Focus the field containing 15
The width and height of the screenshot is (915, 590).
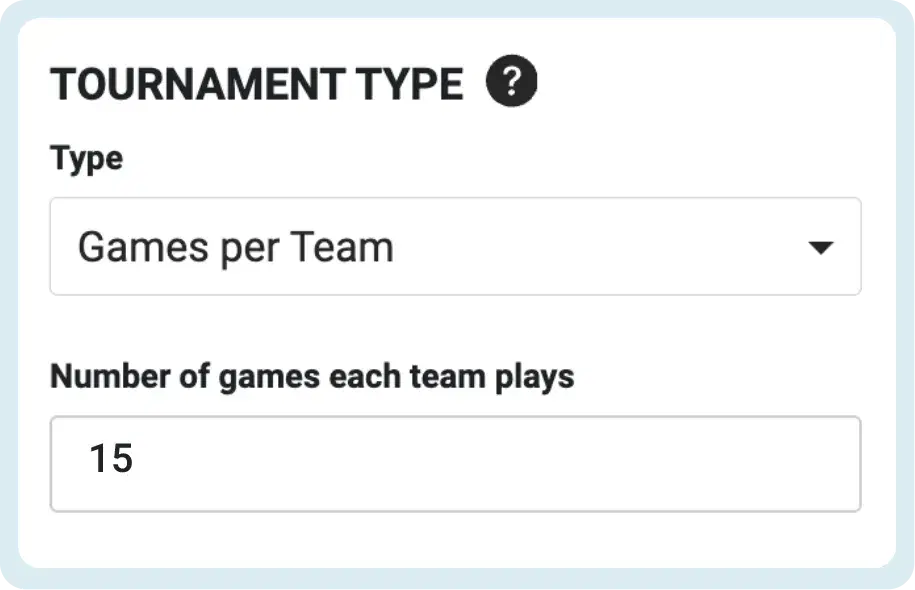coord(455,464)
